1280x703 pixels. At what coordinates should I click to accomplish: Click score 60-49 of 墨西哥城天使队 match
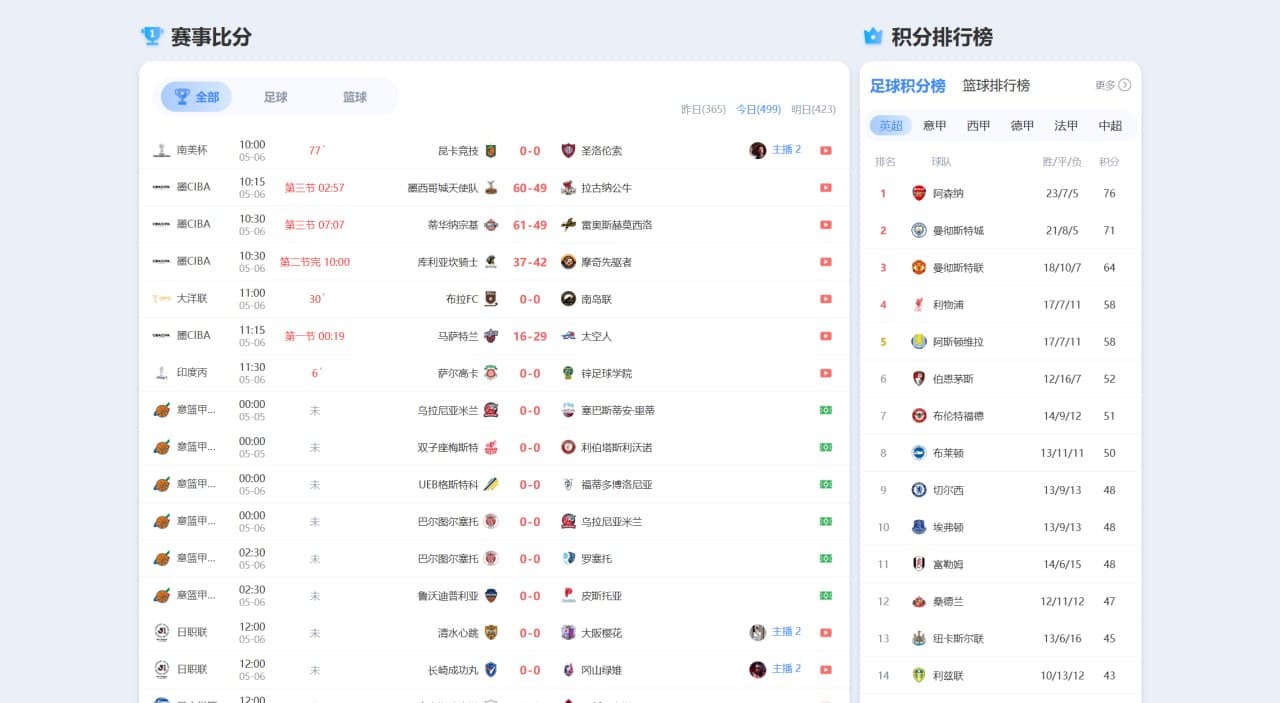coord(530,188)
